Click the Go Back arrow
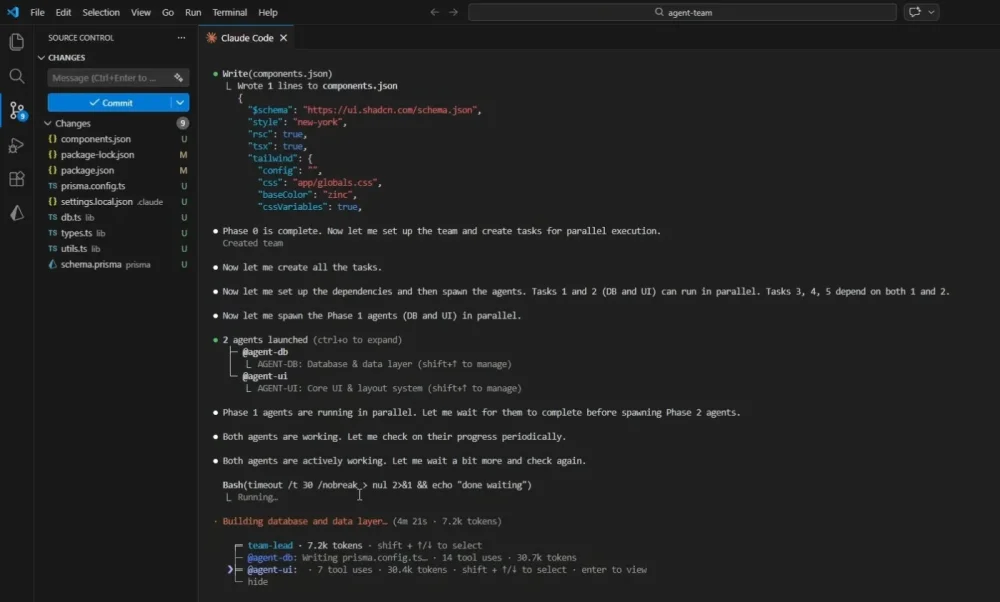This screenshot has width=1000, height=602. point(432,12)
